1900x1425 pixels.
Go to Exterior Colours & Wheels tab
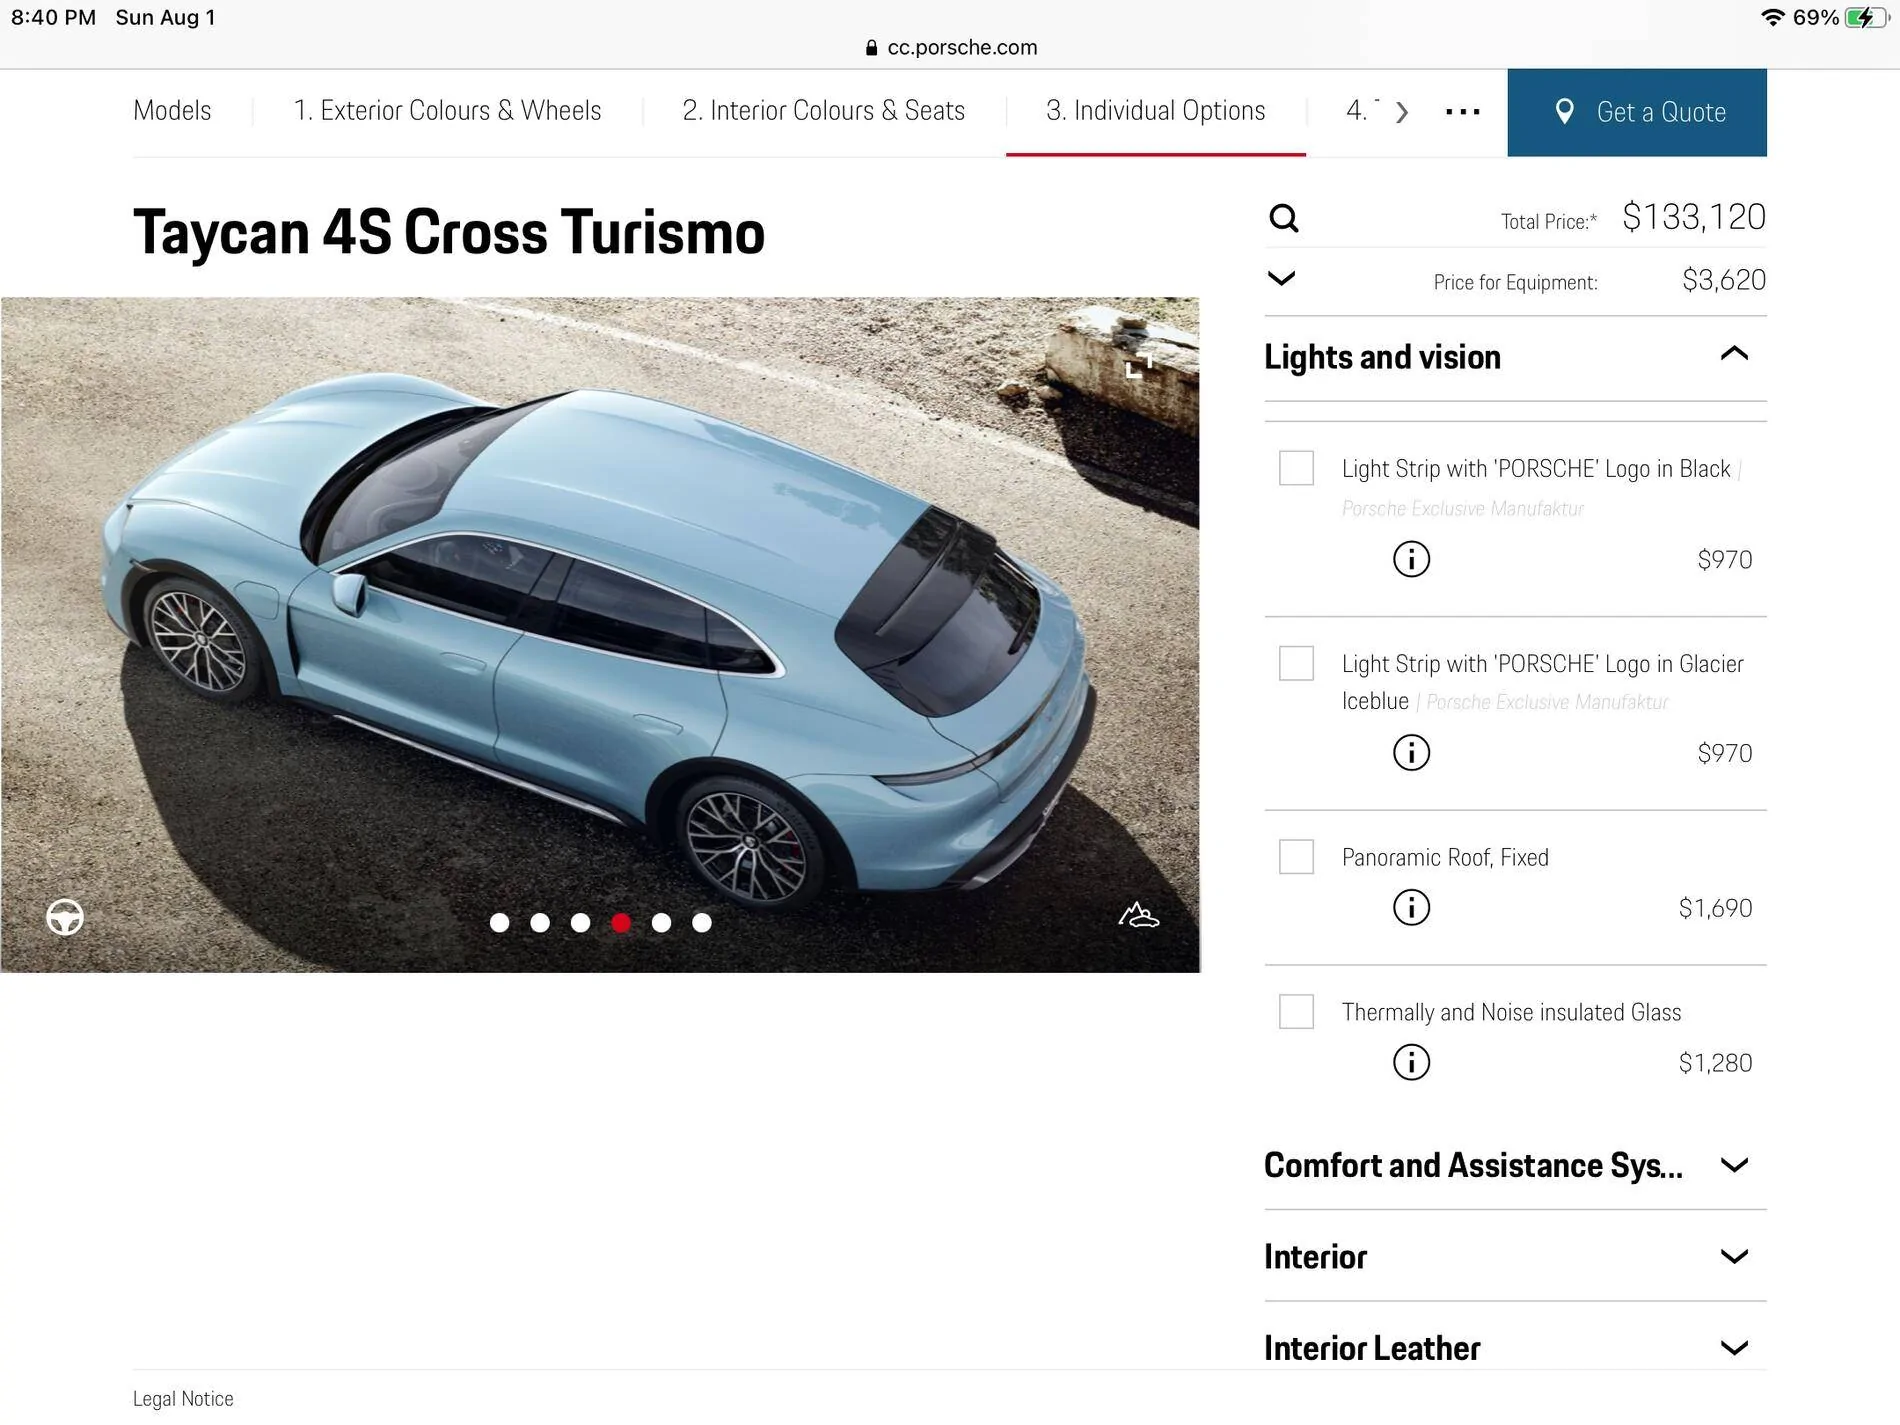(447, 110)
